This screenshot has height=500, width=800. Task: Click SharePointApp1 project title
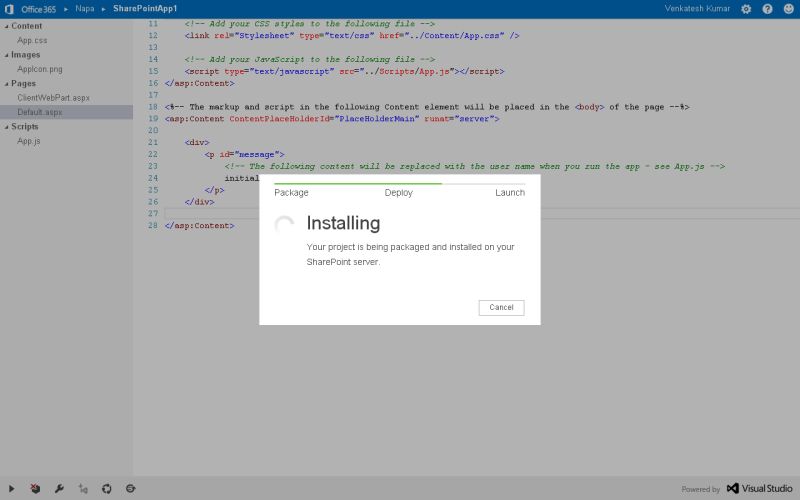pyautogui.click(x=145, y=9)
